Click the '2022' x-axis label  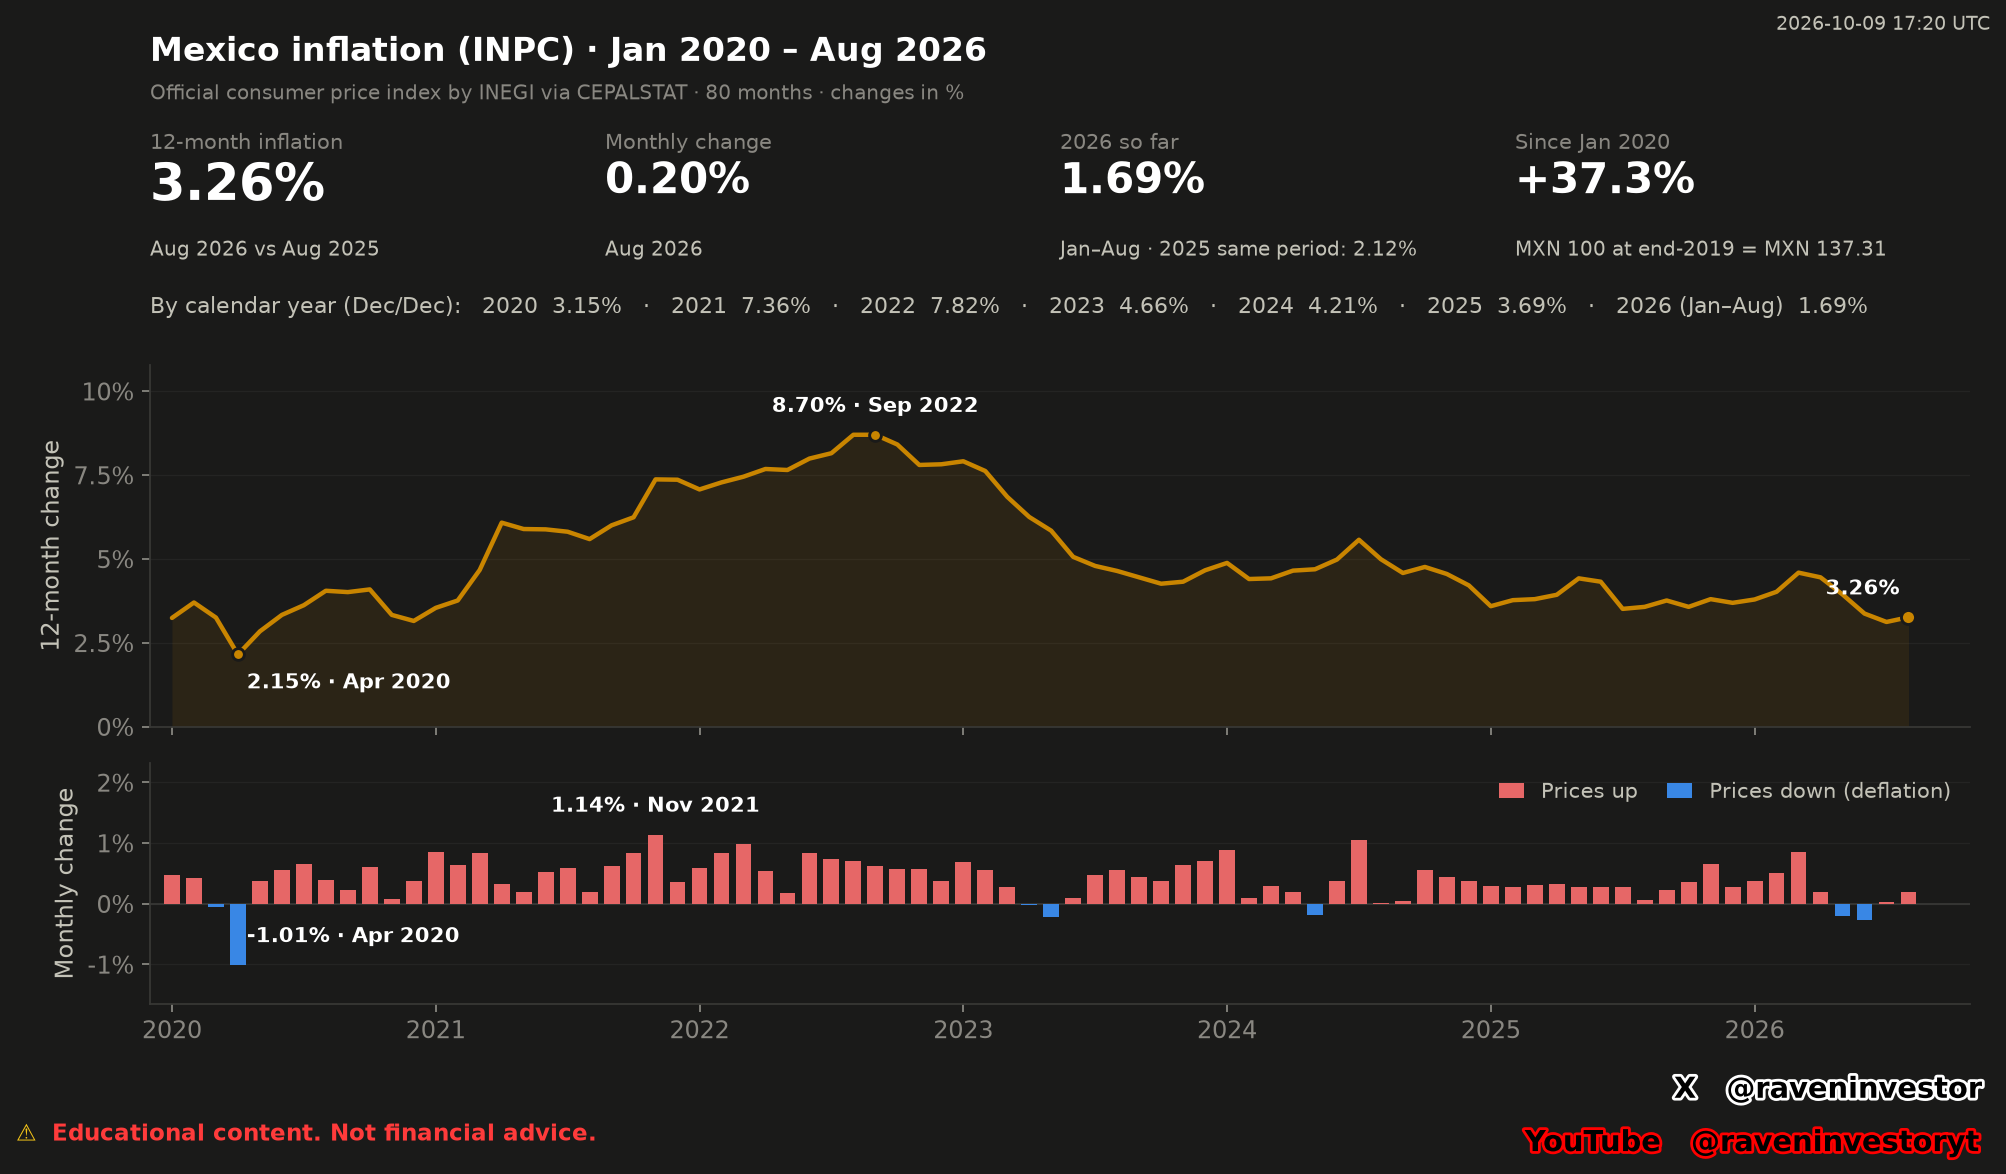click(x=700, y=1030)
